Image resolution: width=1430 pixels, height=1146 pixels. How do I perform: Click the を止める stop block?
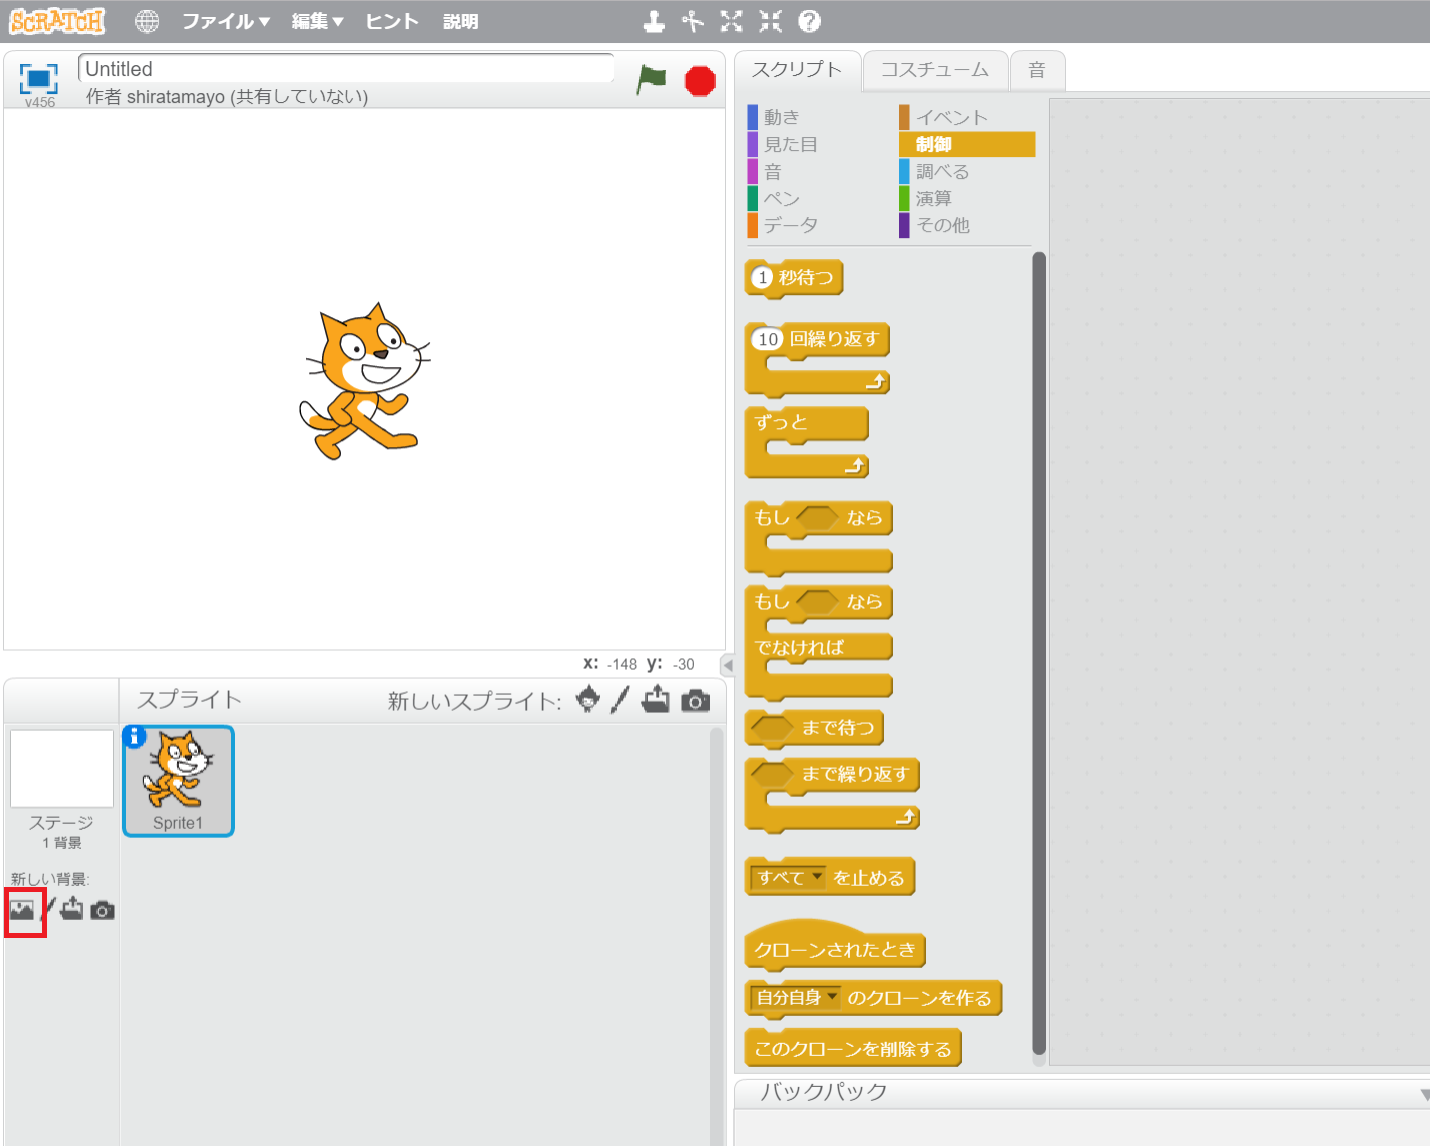[868, 878]
